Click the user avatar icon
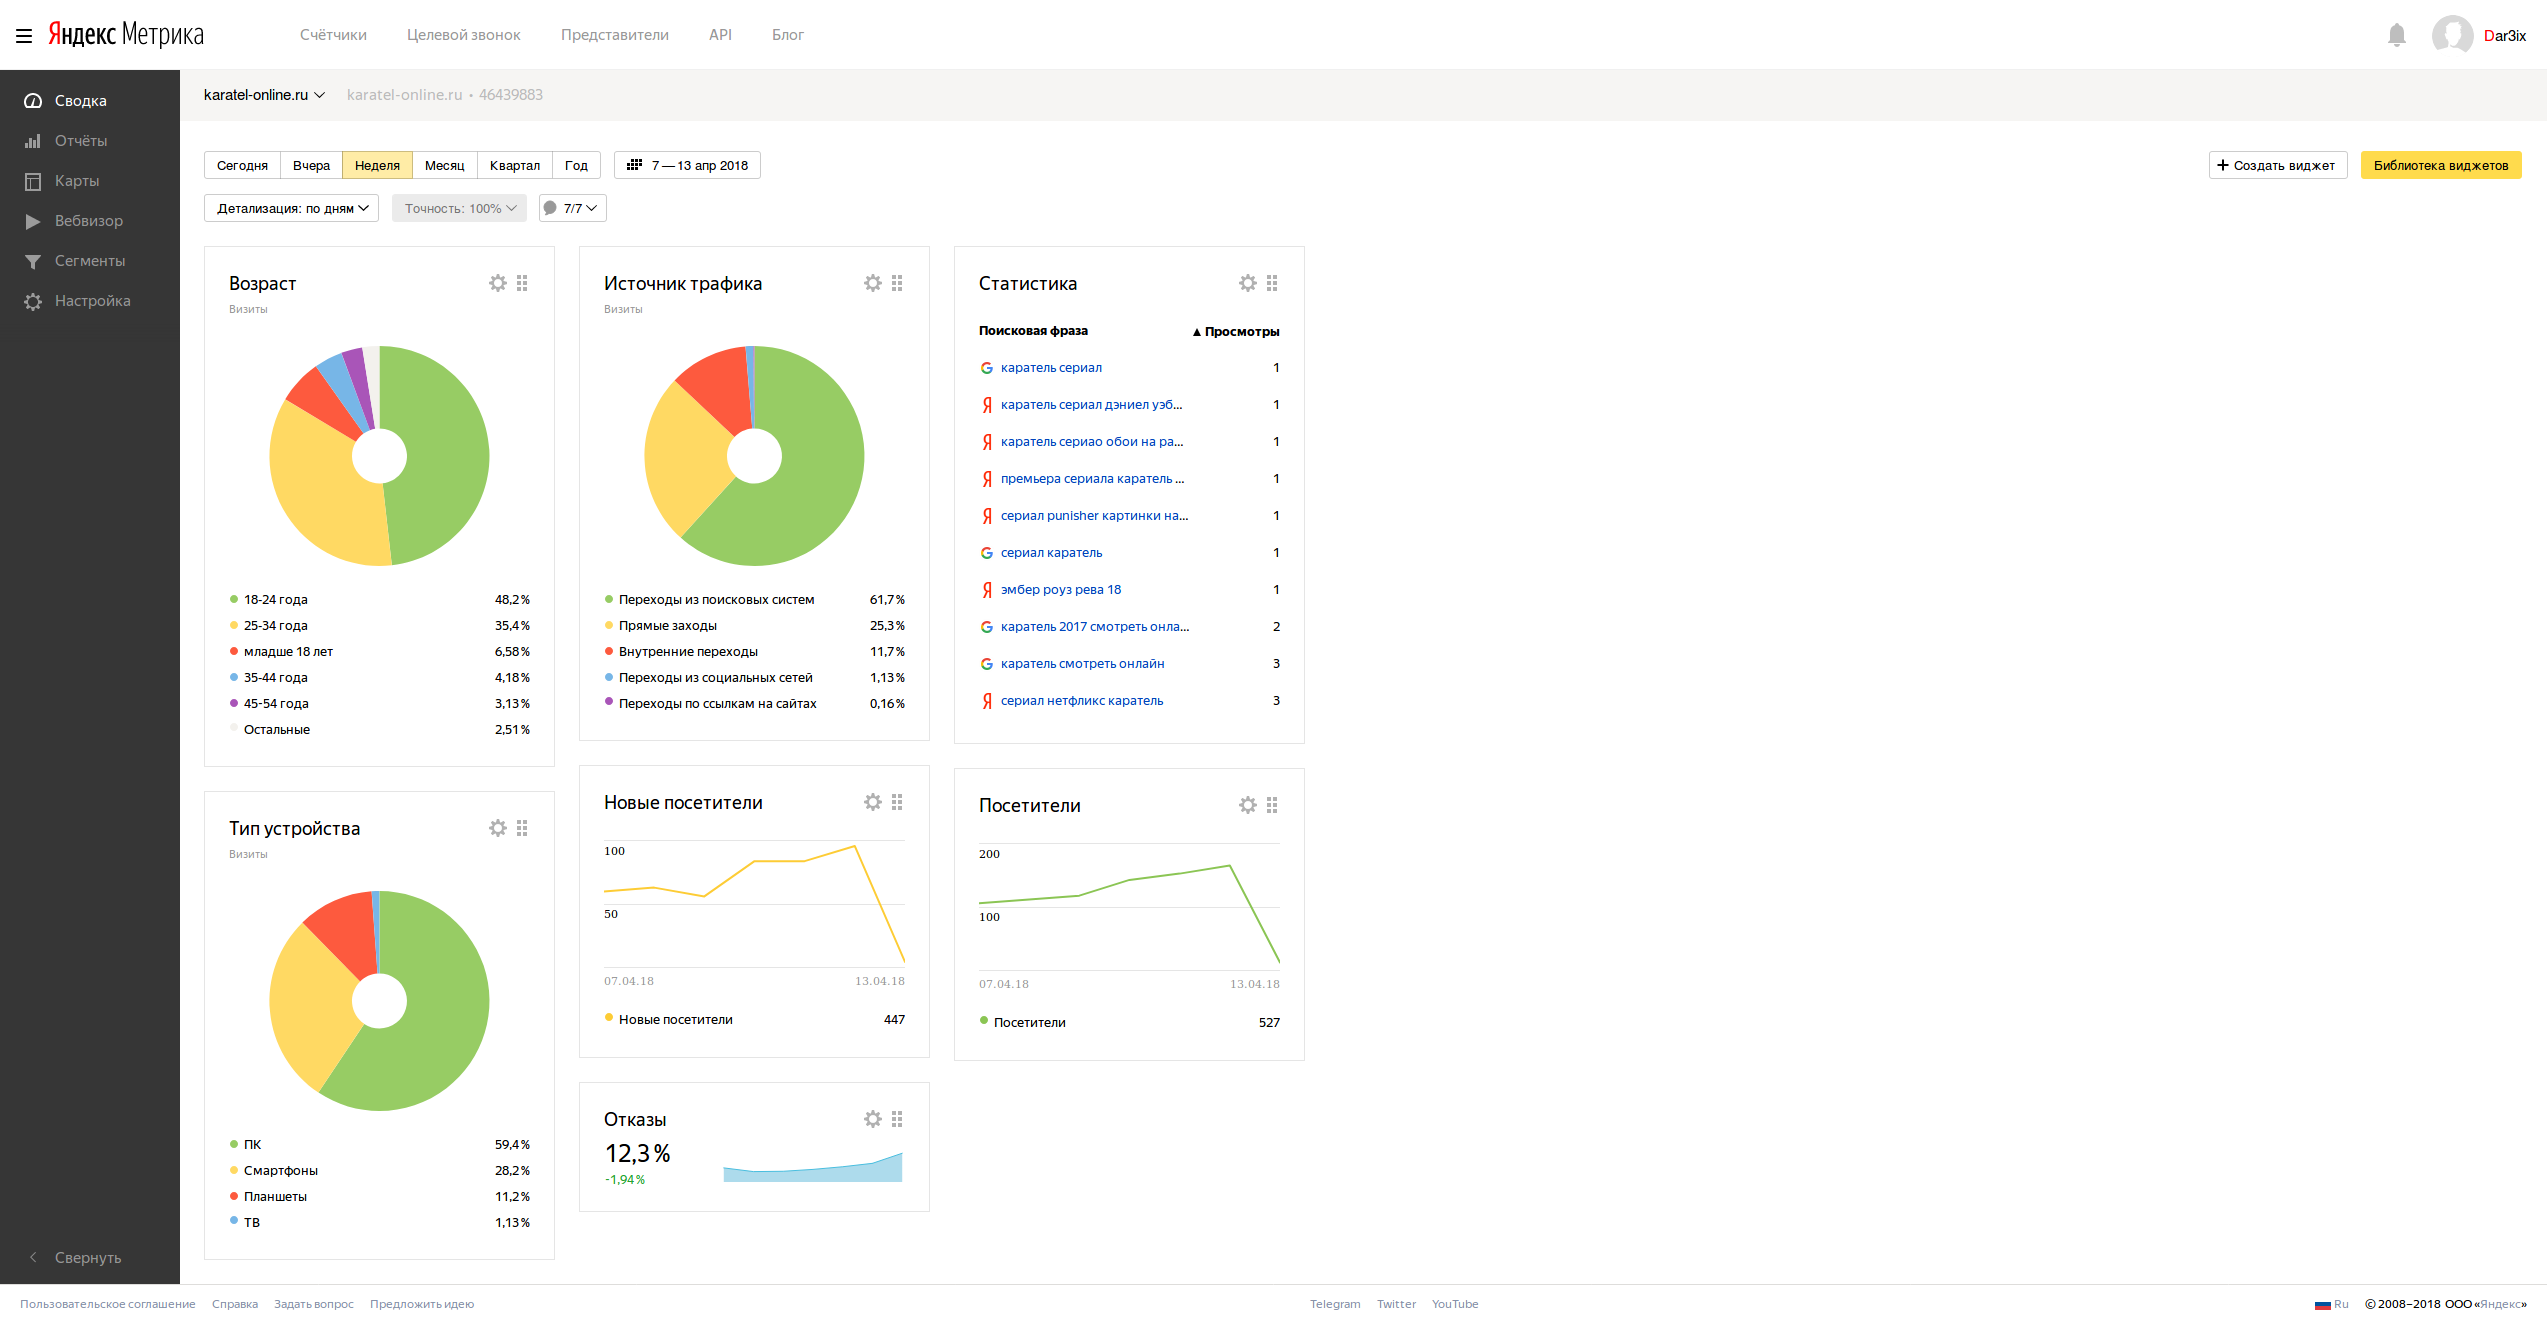The width and height of the screenshot is (2547, 1322). pos(2452,35)
